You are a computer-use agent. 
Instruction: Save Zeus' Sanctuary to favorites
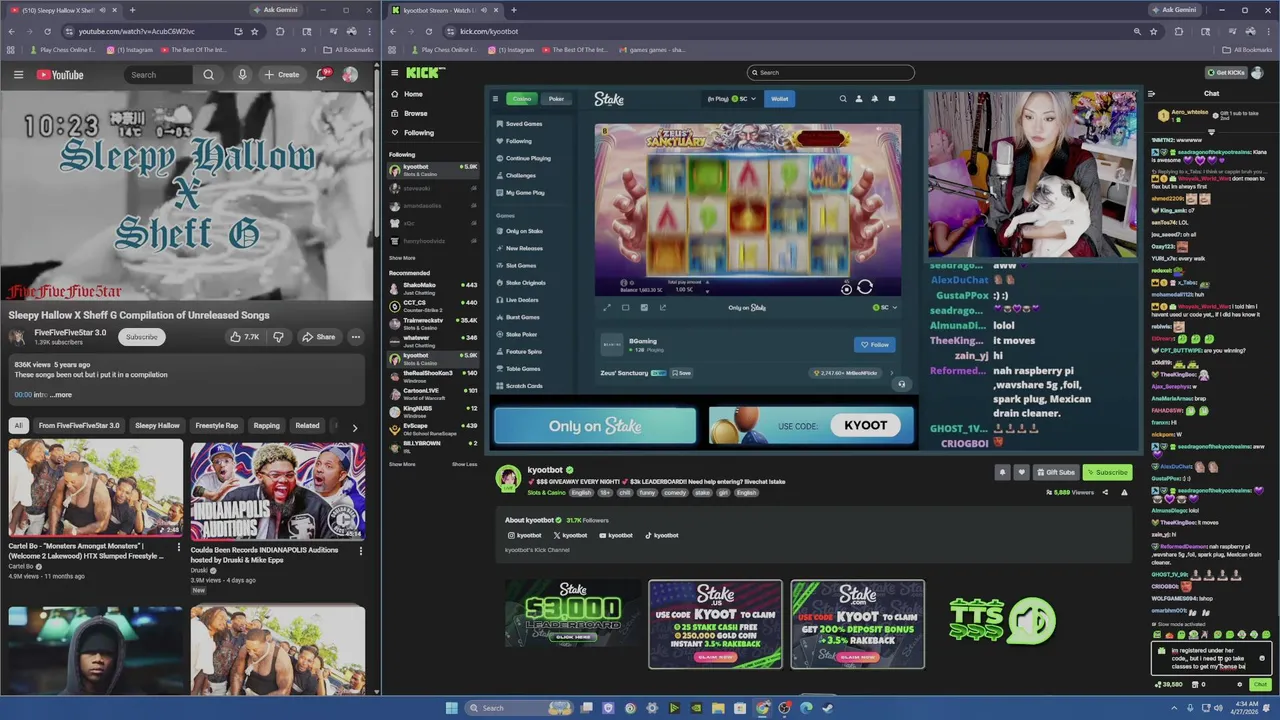(681, 373)
